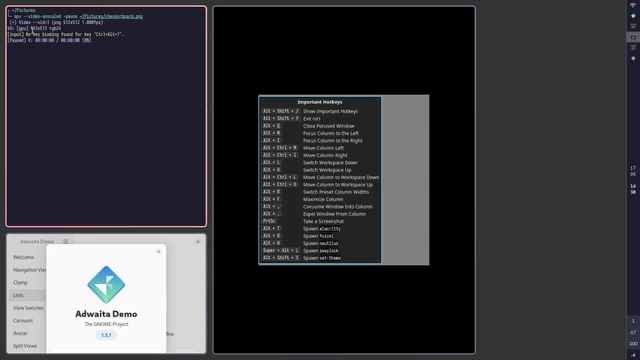Click 'Spawn swaylock' hotkey row

point(320,251)
